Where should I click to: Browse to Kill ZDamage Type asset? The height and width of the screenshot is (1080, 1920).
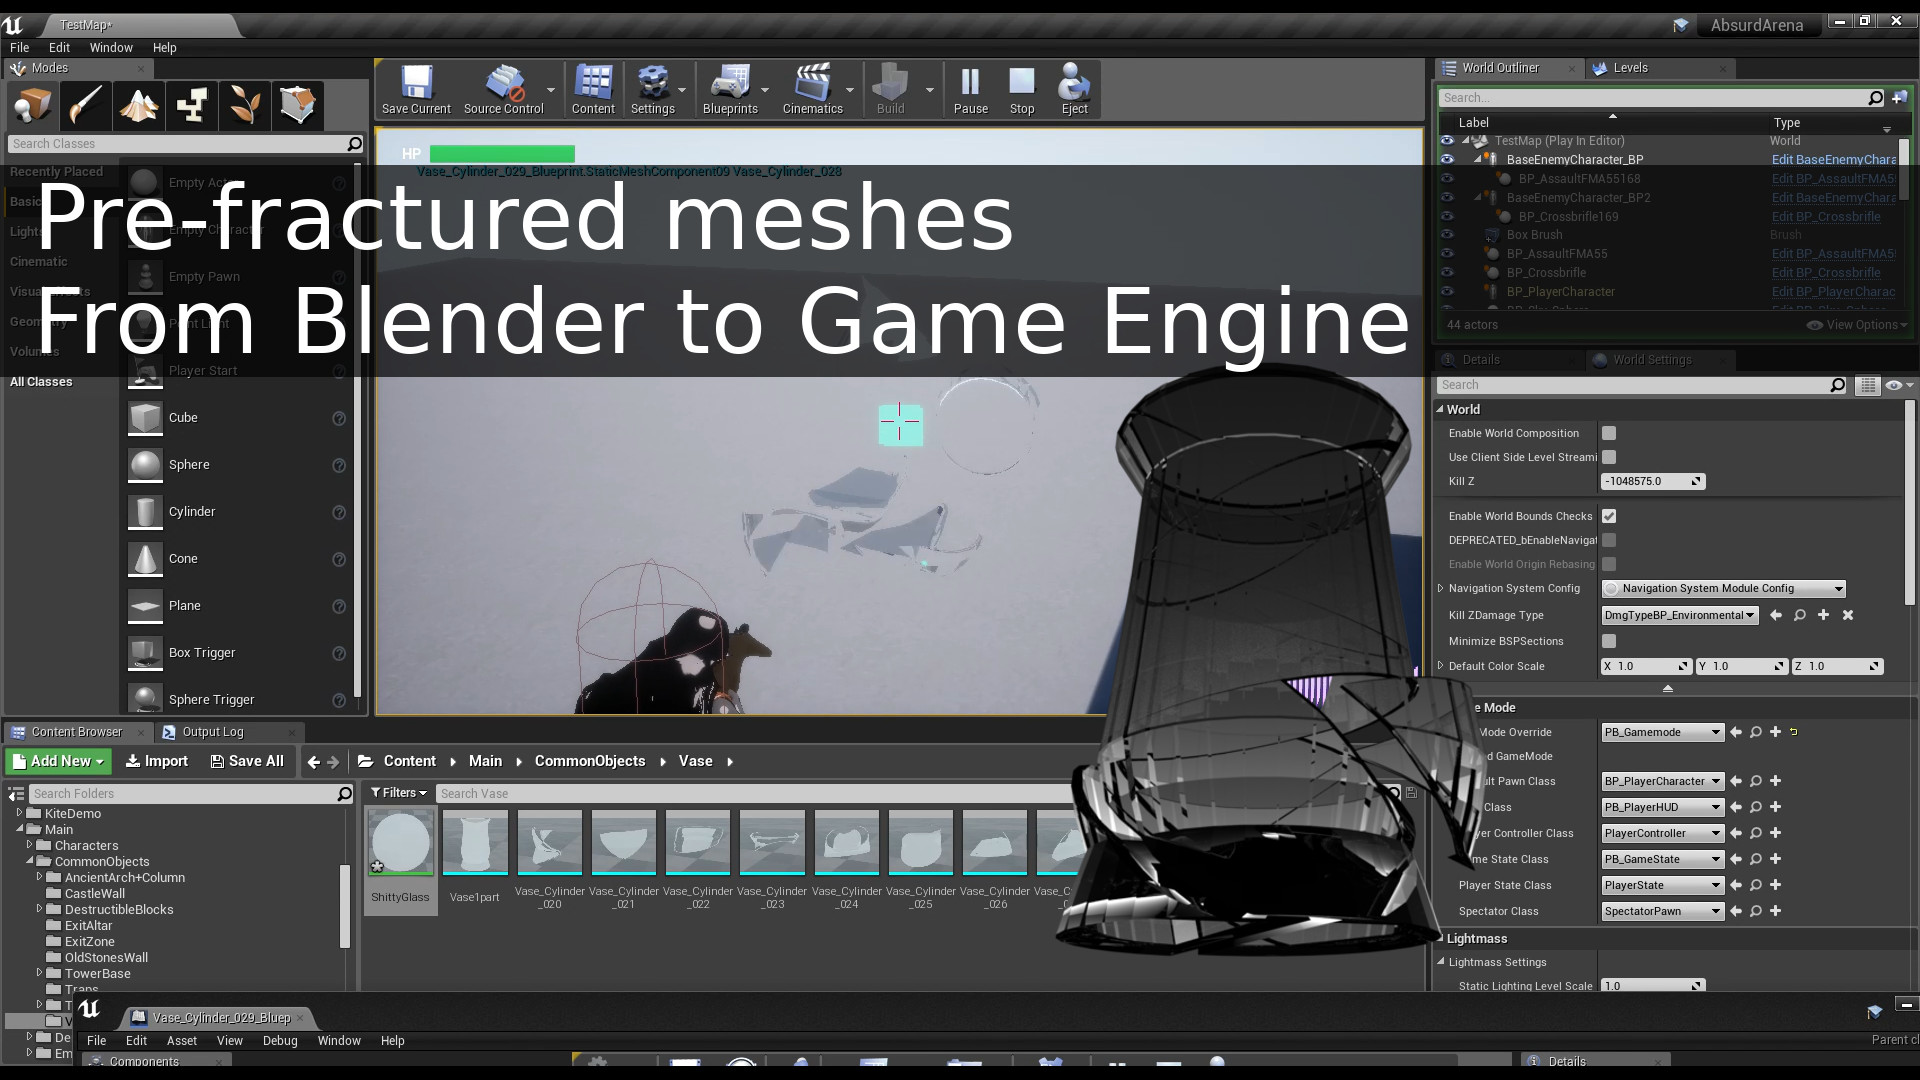[1799, 615]
